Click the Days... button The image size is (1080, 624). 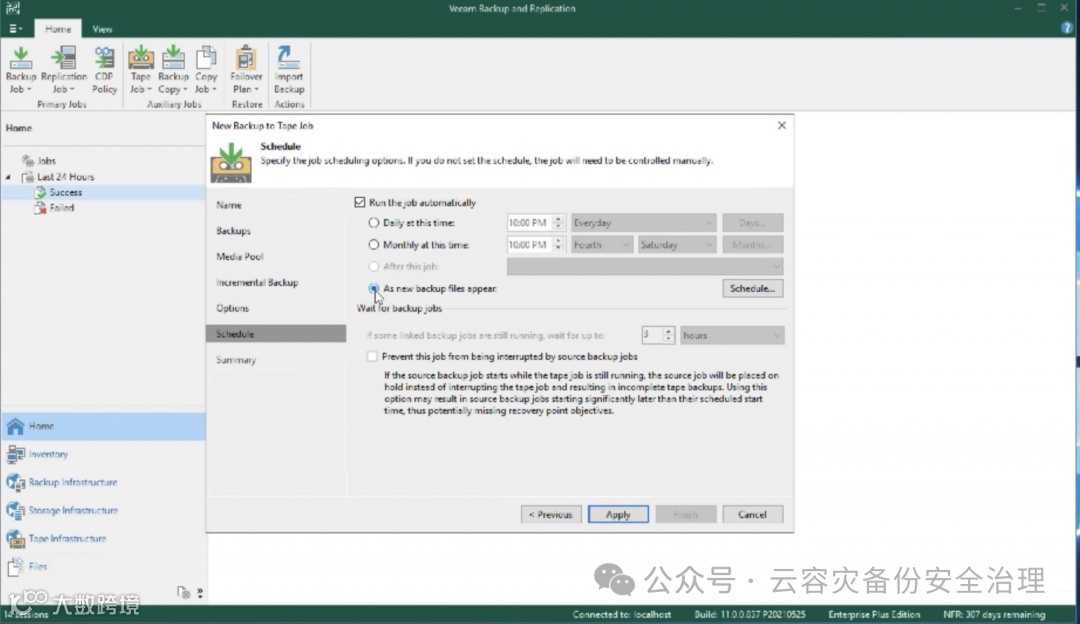(x=752, y=223)
